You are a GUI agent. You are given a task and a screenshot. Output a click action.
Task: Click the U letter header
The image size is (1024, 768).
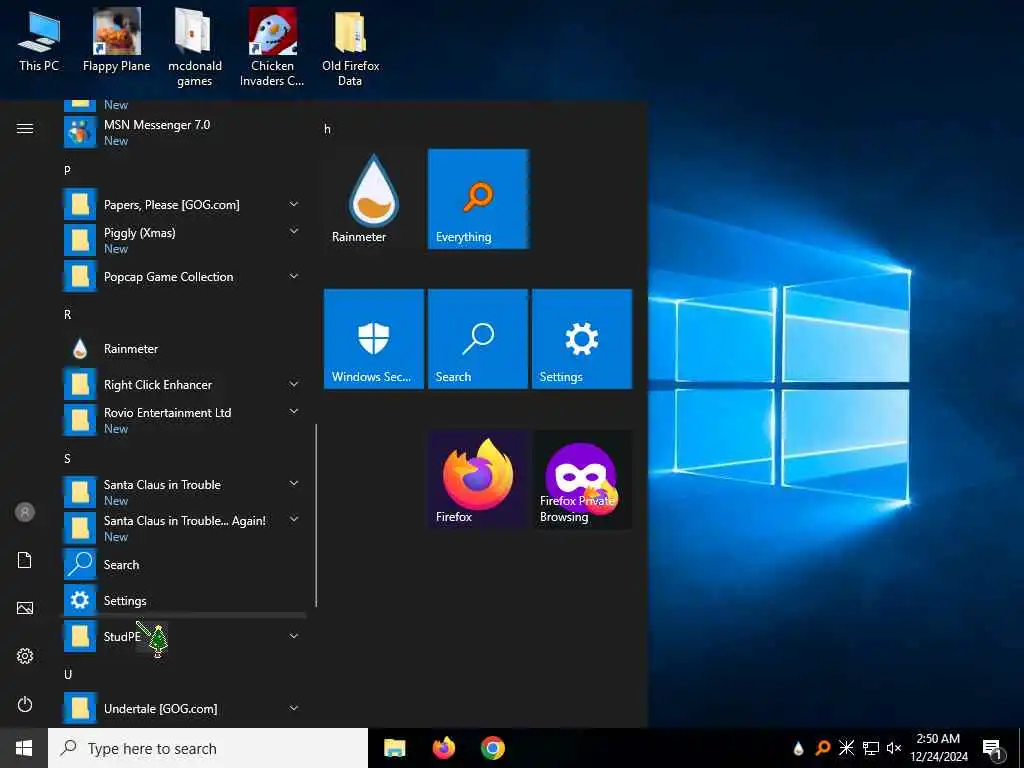(x=67, y=675)
